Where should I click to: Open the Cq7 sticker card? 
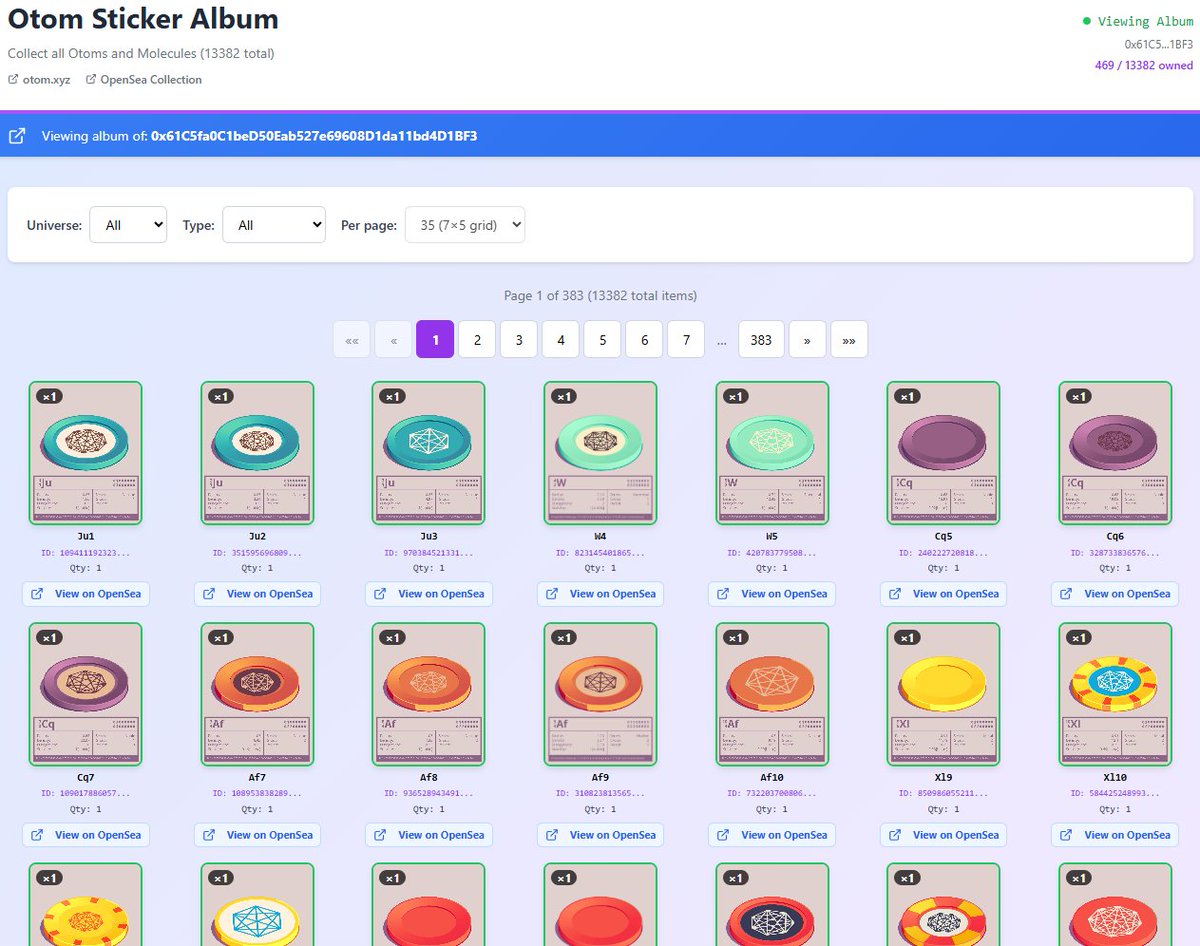[x=85, y=694]
